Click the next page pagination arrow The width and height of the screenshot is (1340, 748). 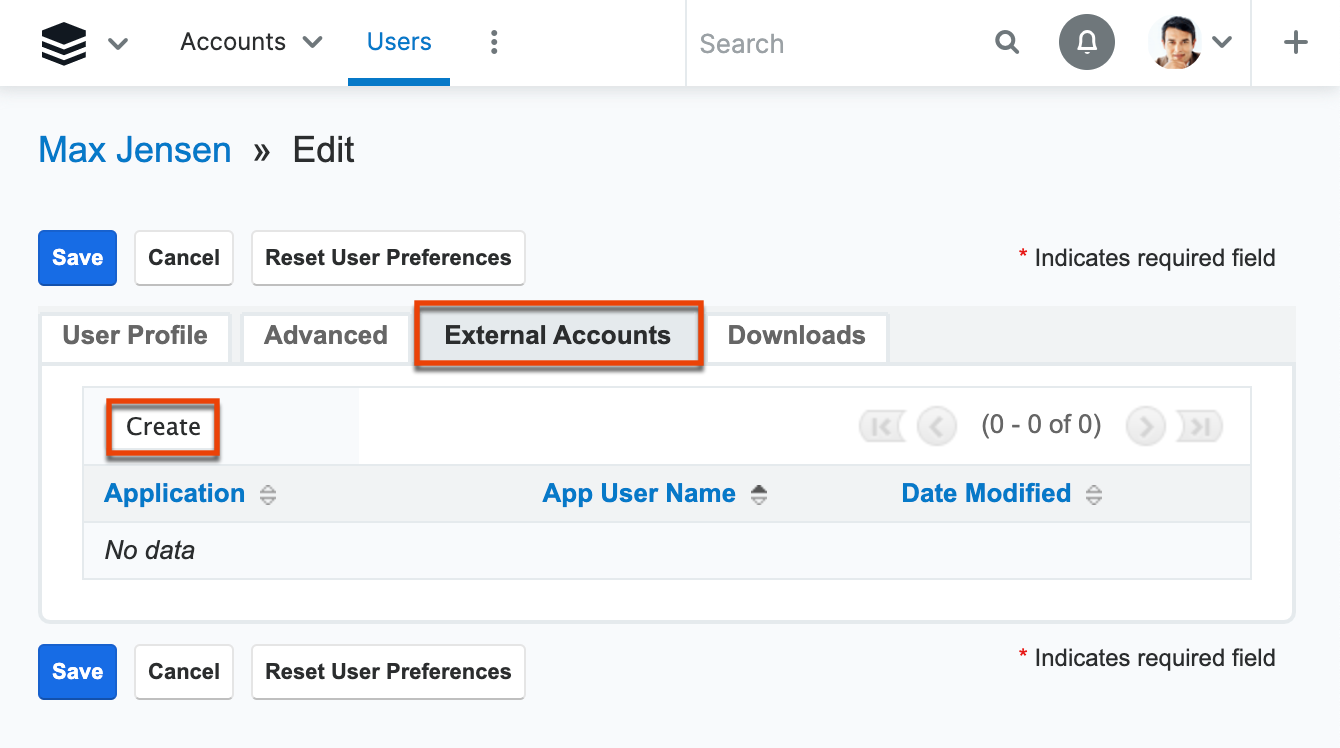pyautogui.click(x=1145, y=426)
